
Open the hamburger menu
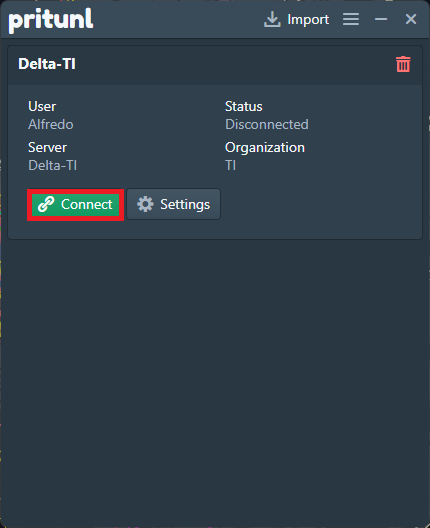point(351,19)
